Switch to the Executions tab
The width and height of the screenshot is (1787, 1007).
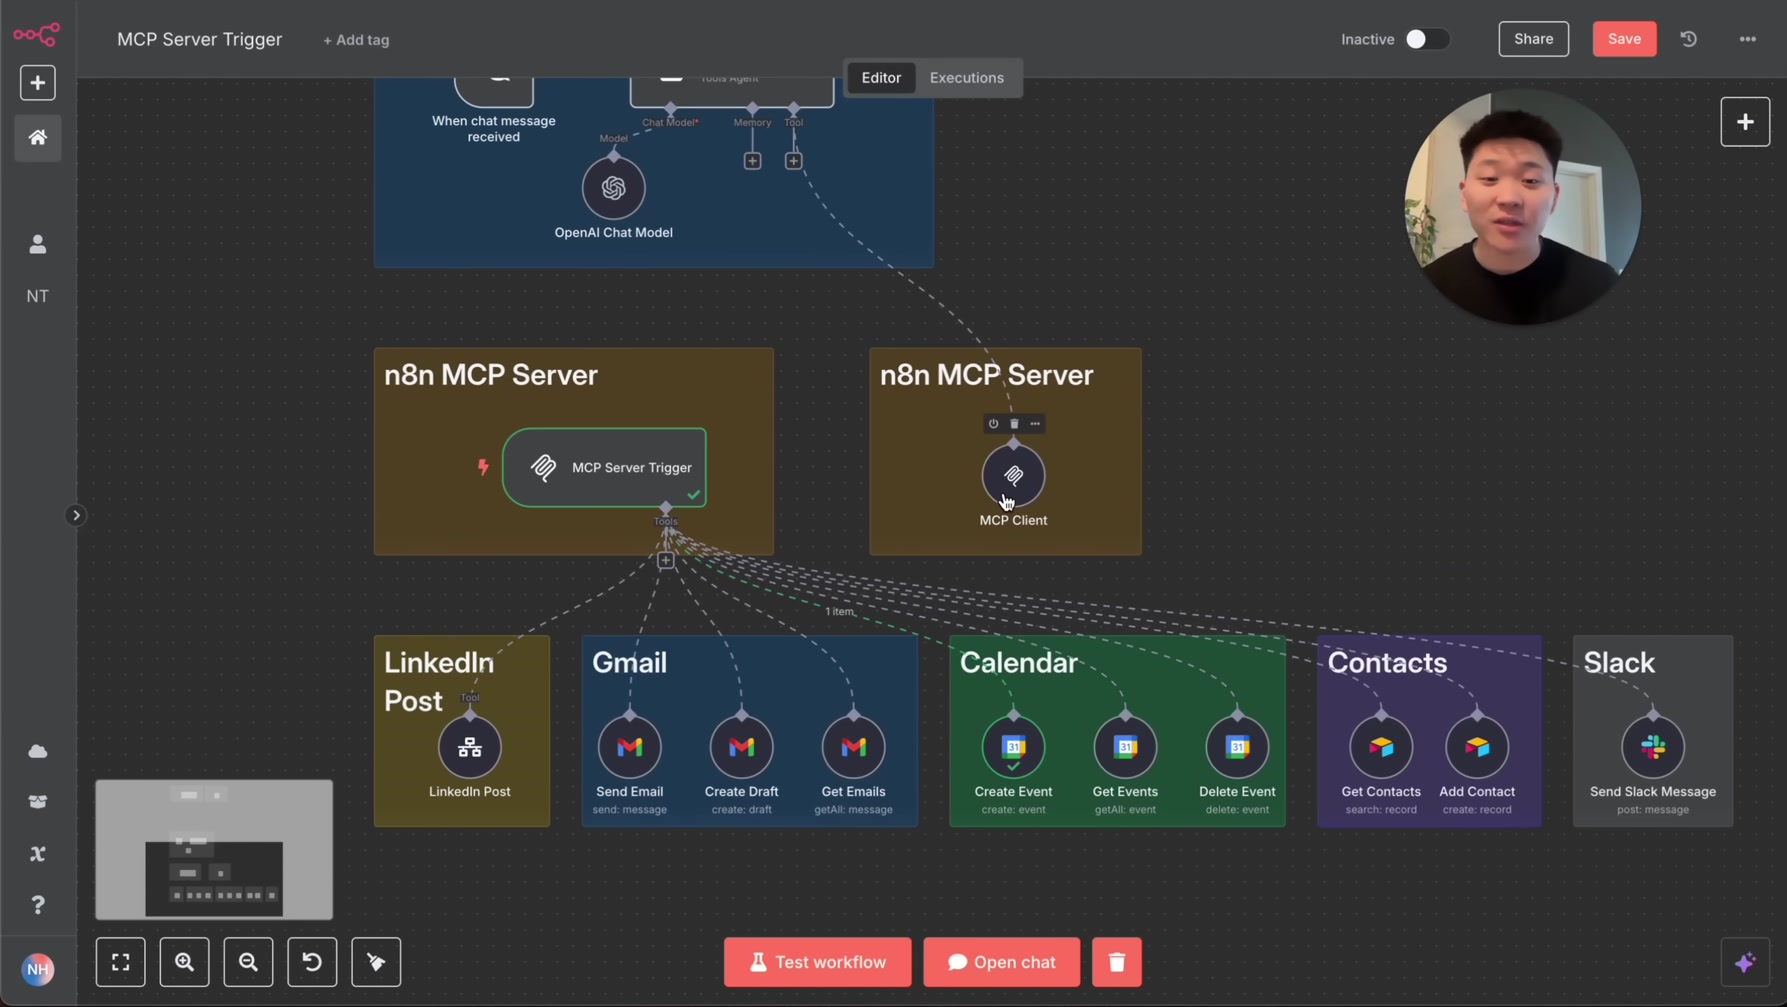[966, 78]
